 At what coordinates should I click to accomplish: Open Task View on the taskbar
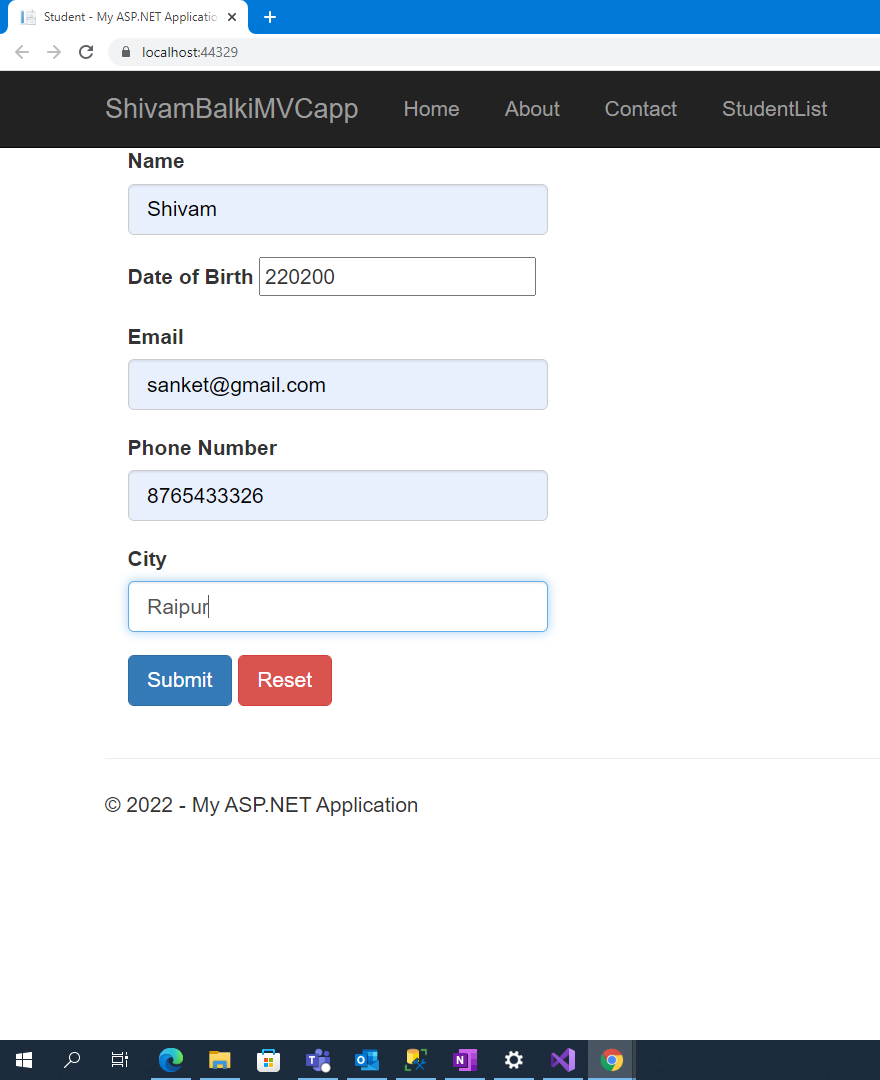(x=120, y=1060)
